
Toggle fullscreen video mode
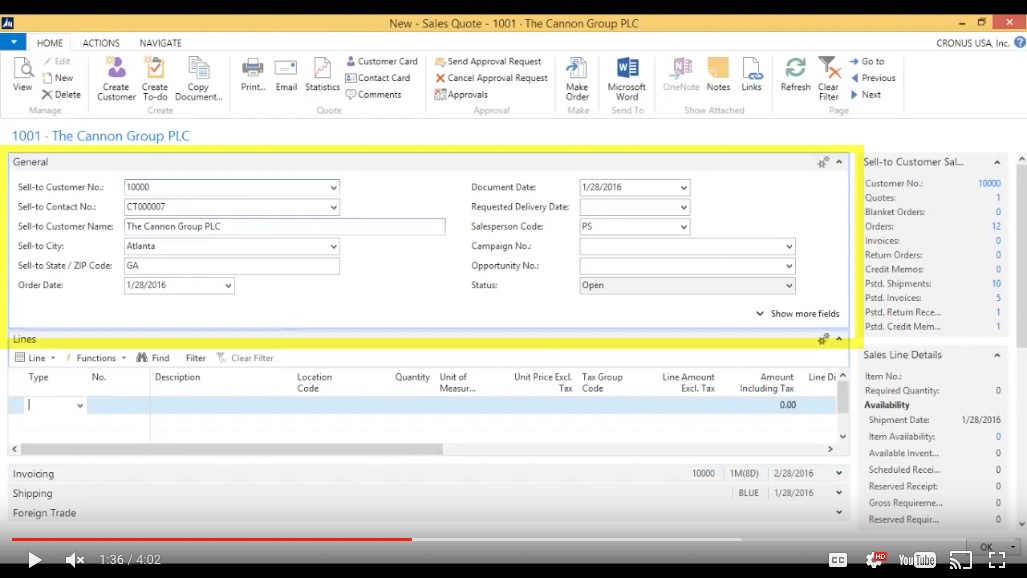tap(997, 560)
